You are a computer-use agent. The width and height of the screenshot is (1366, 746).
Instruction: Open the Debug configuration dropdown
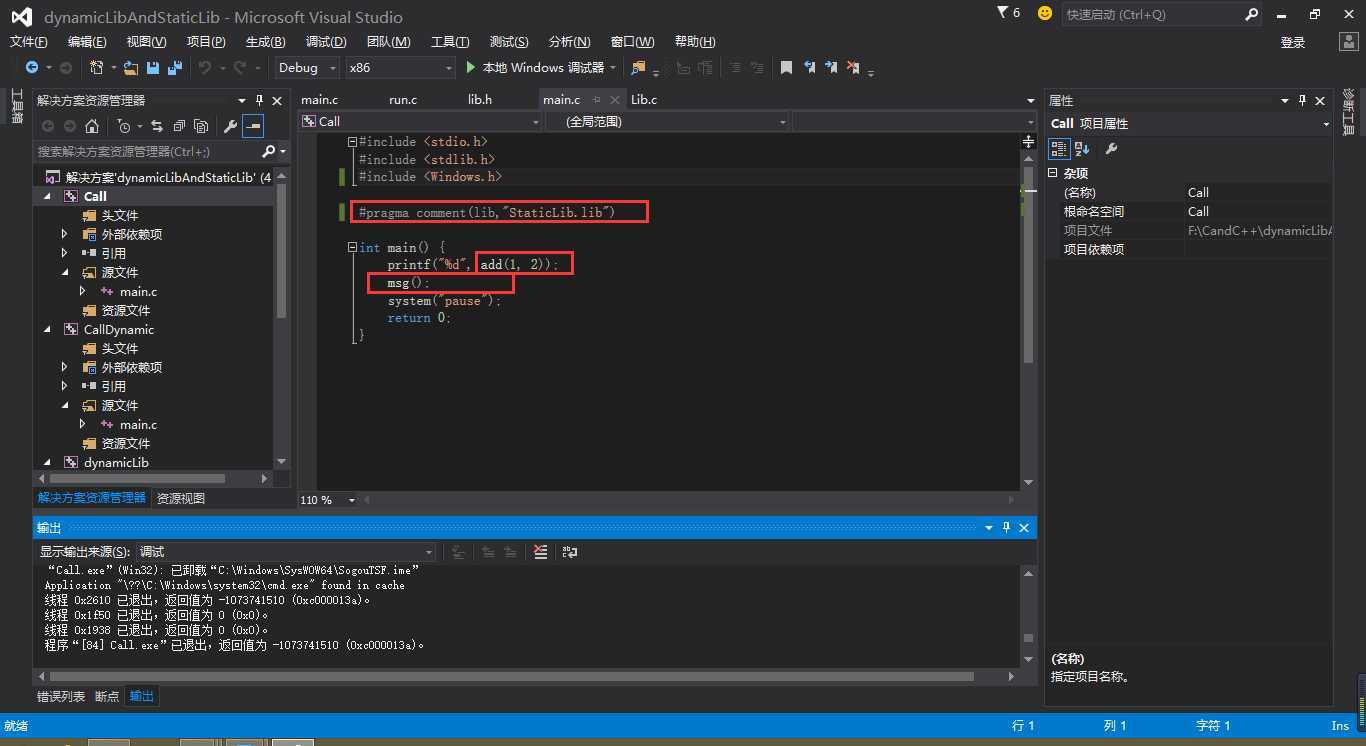309,67
